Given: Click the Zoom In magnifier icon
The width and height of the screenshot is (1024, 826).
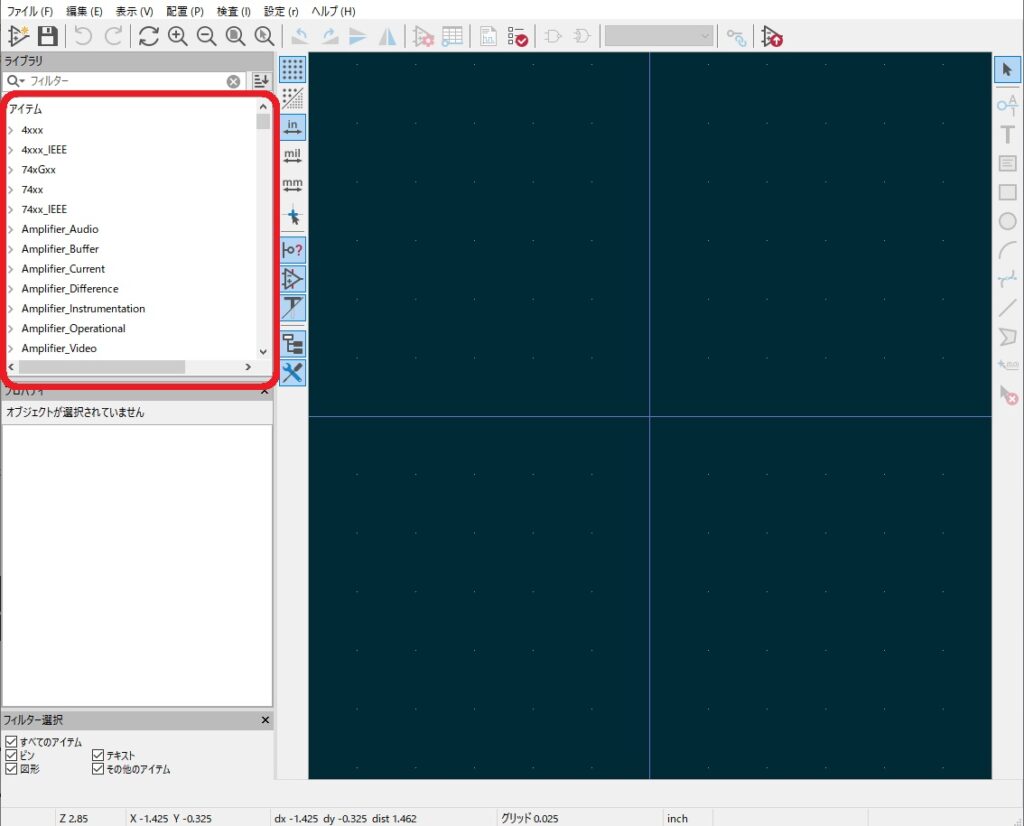Looking at the screenshot, I should 178,36.
